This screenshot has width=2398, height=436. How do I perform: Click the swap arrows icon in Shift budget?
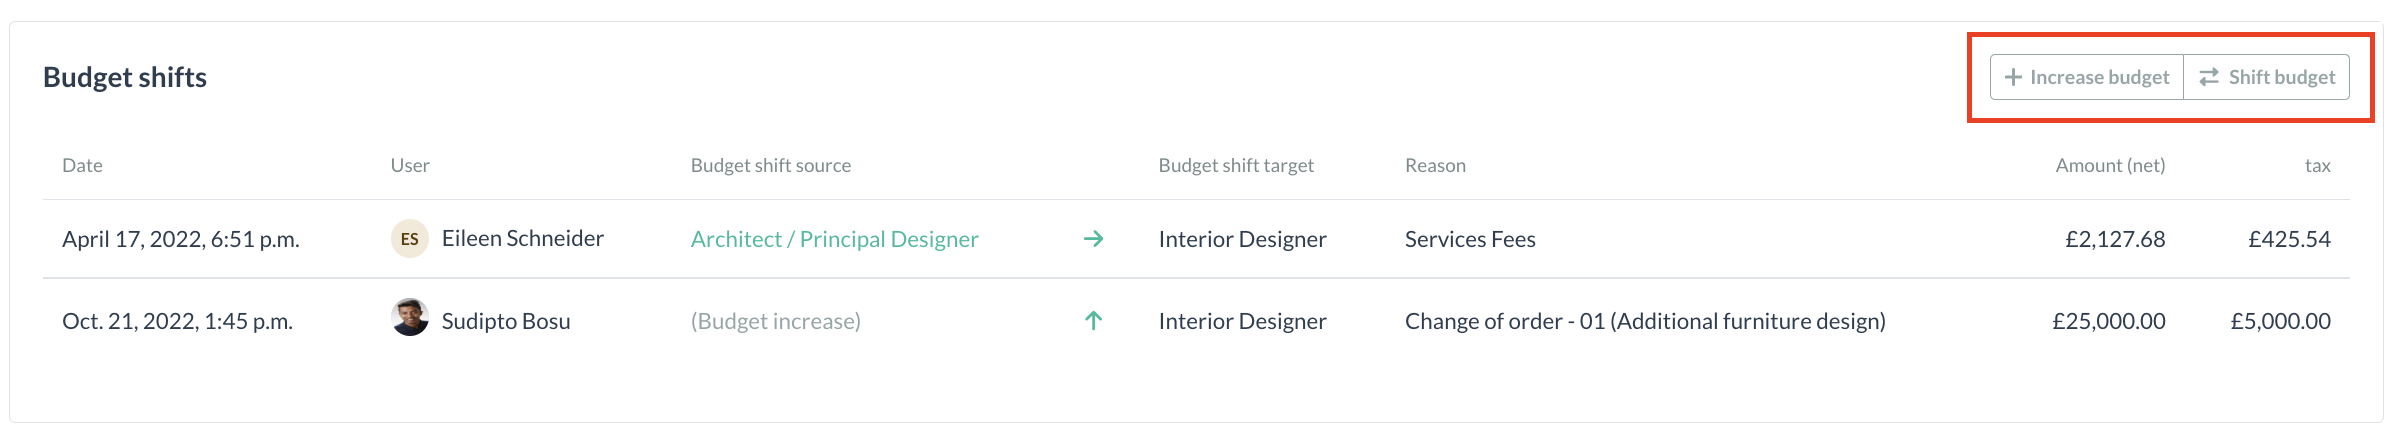(2209, 77)
